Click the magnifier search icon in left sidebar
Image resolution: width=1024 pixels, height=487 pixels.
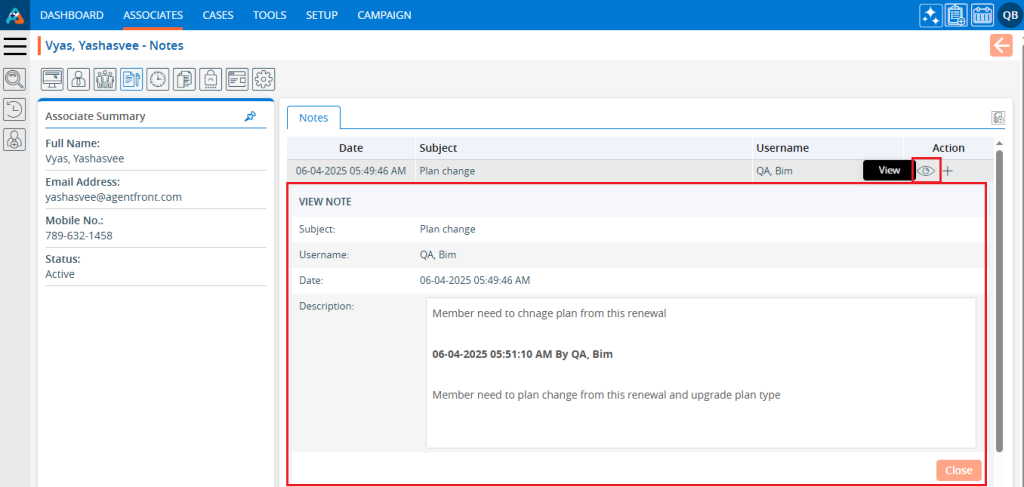pos(15,79)
